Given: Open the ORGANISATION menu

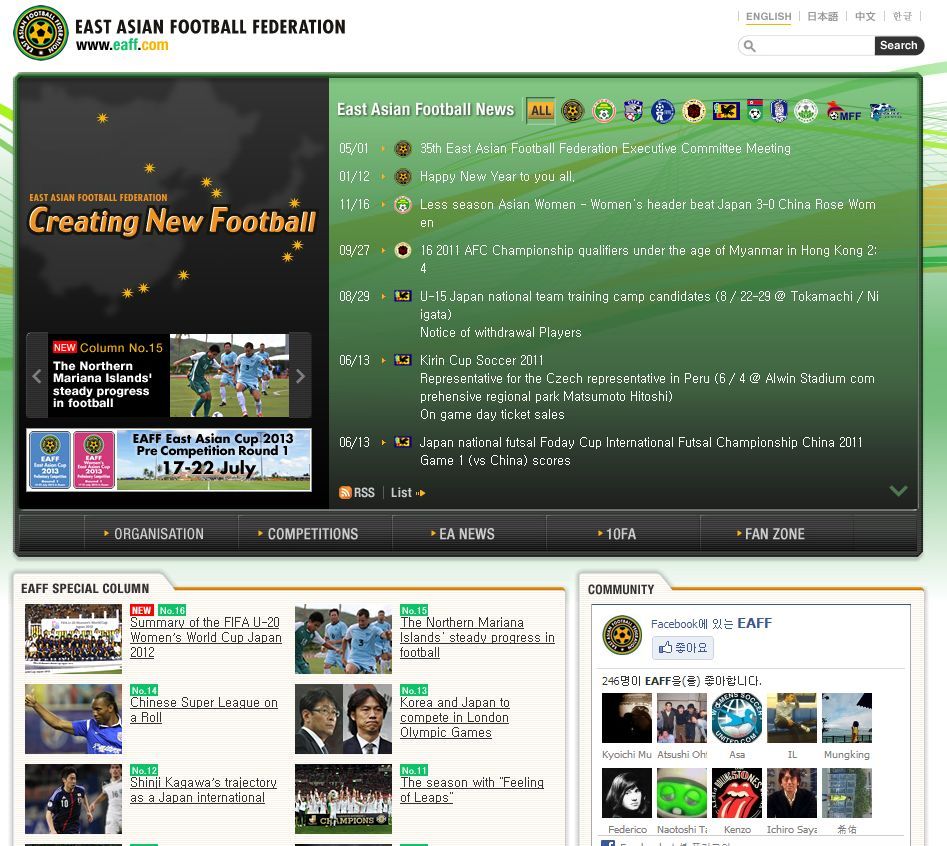Looking at the screenshot, I should coord(161,534).
